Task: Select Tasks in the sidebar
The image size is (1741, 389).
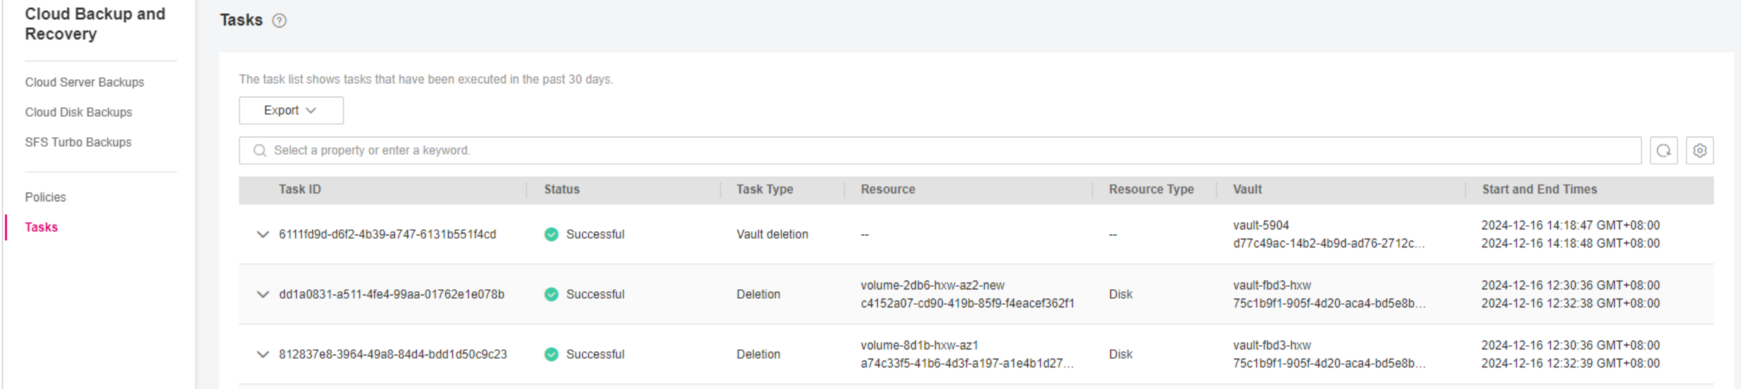Action: click(x=41, y=227)
